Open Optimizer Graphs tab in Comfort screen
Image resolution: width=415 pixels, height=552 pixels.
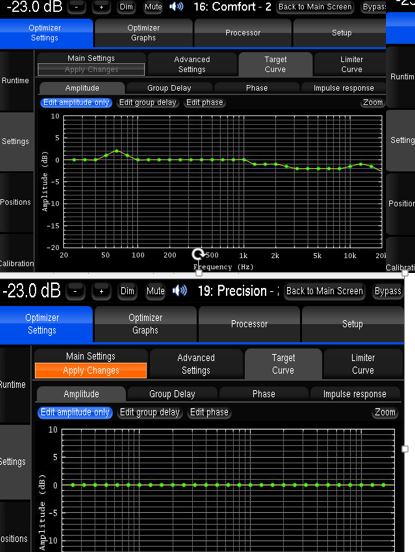coord(144,33)
